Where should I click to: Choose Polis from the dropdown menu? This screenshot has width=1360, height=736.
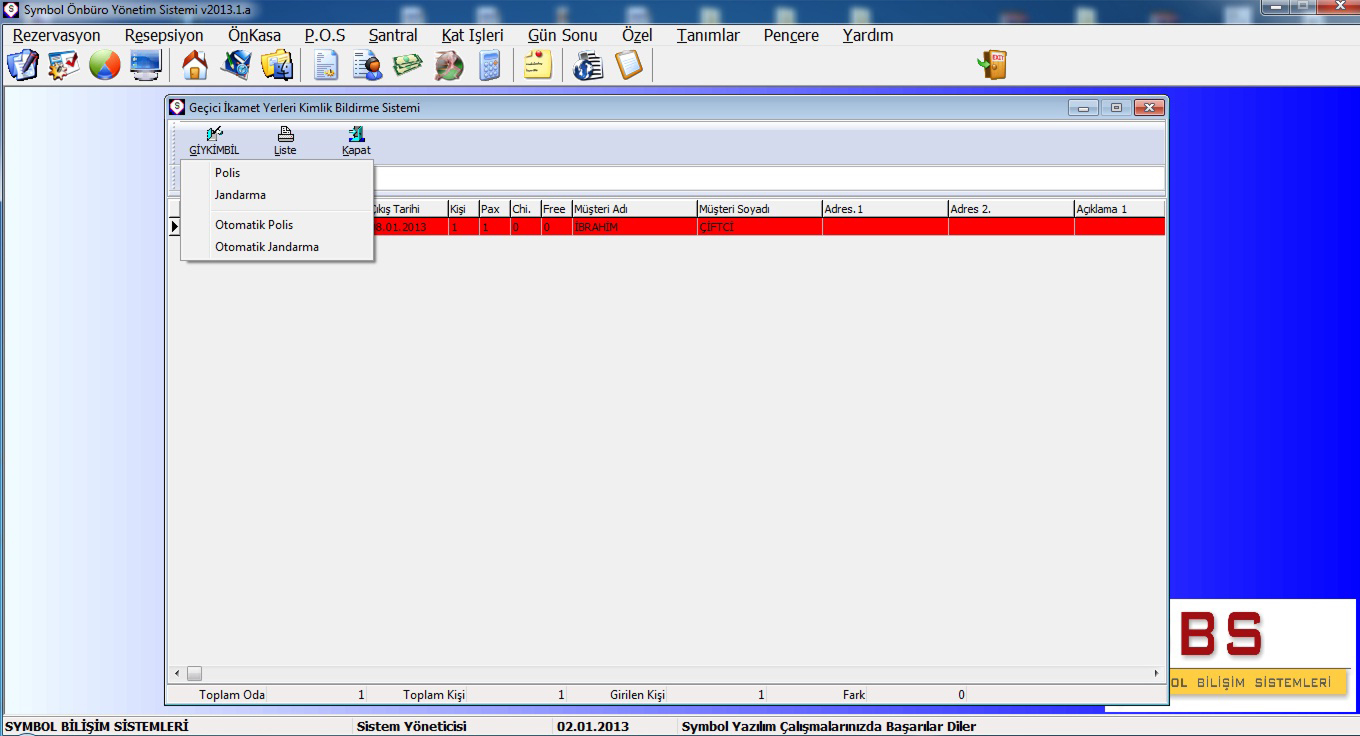(x=277, y=173)
